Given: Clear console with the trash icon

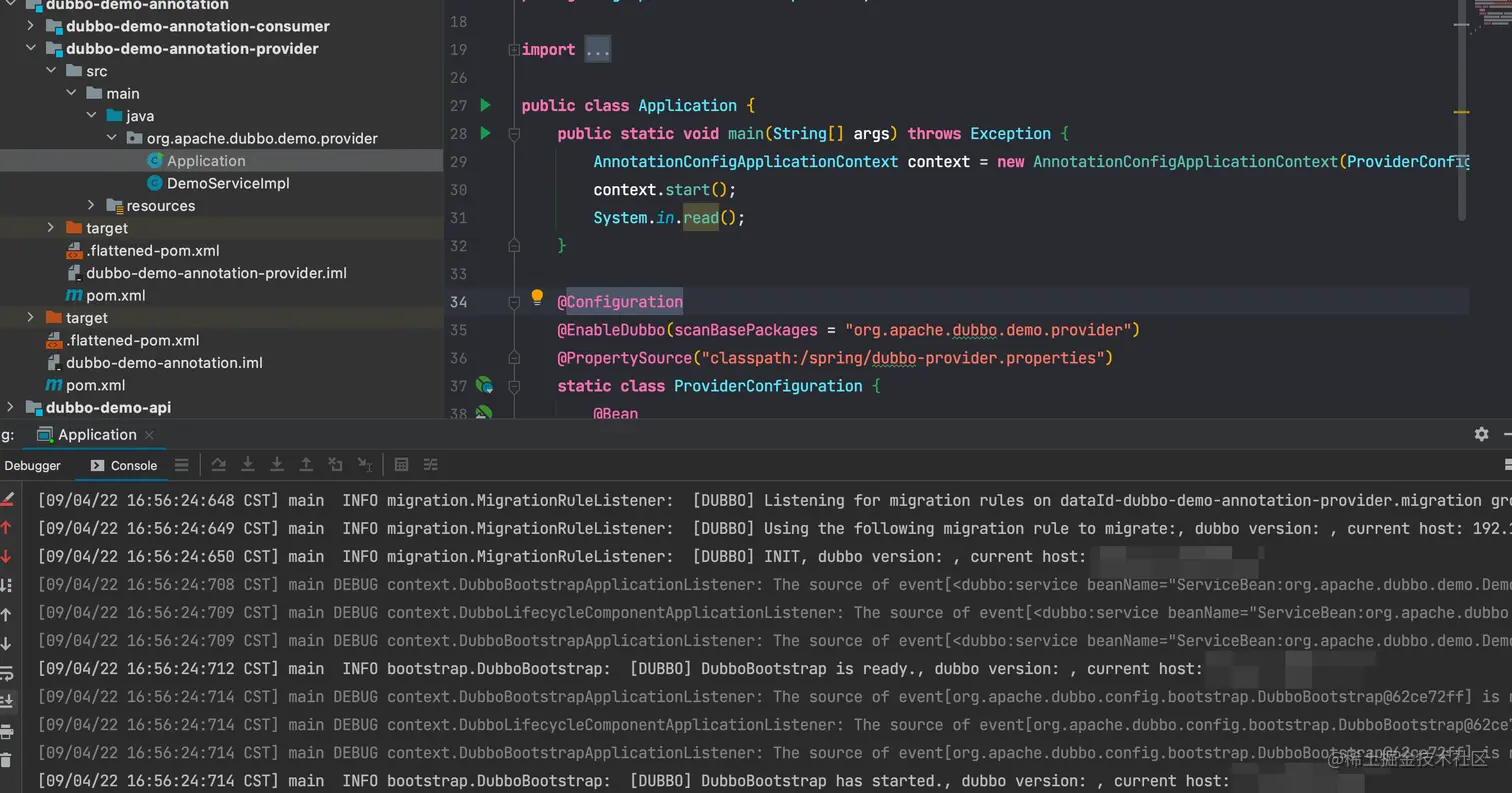Looking at the screenshot, I should click(x=6, y=761).
